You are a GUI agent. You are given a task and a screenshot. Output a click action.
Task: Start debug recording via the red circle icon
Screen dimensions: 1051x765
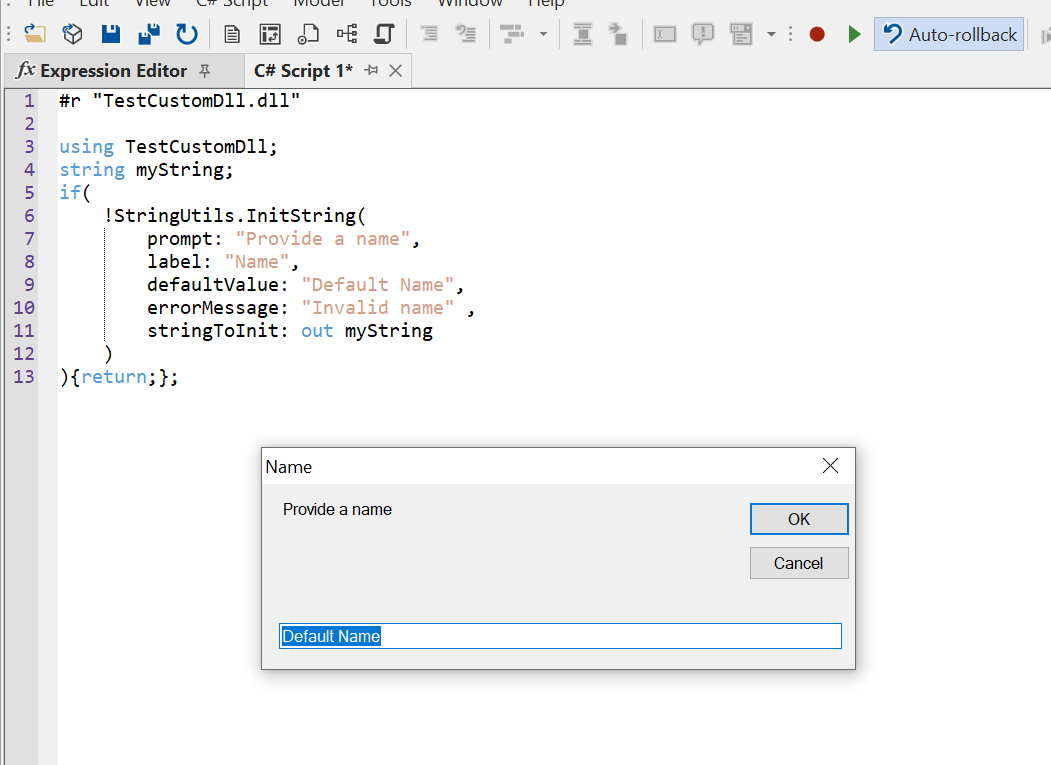tap(816, 33)
